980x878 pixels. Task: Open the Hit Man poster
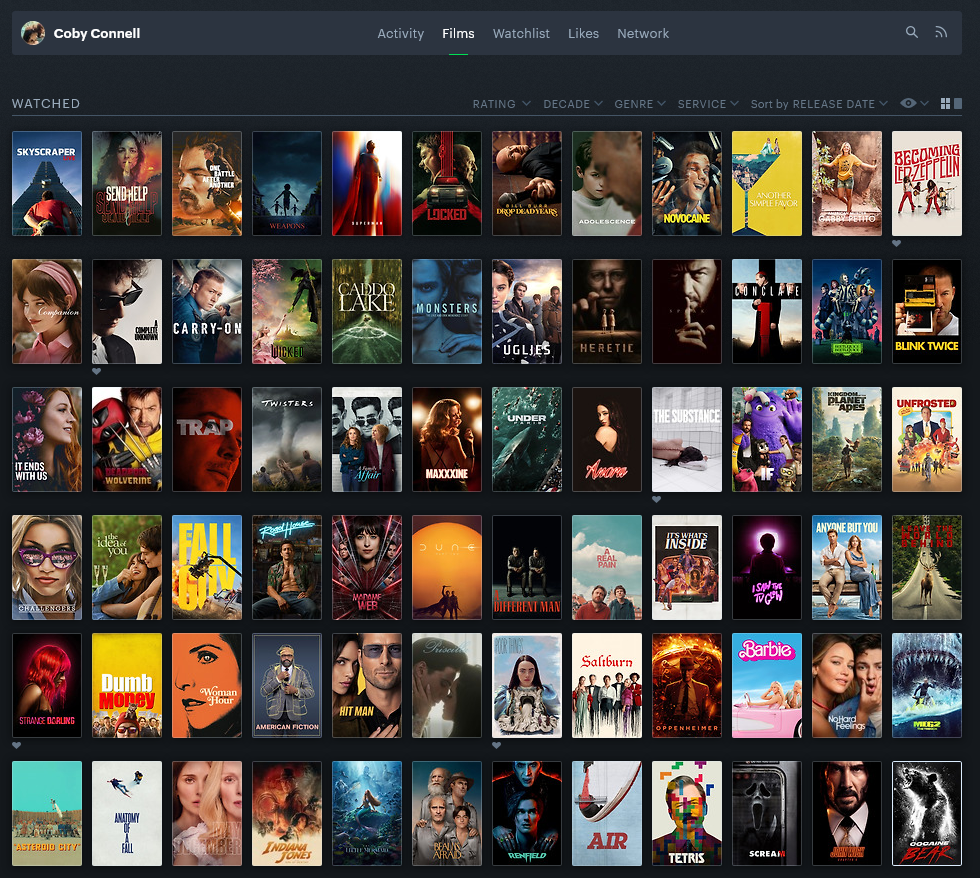click(367, 686)
